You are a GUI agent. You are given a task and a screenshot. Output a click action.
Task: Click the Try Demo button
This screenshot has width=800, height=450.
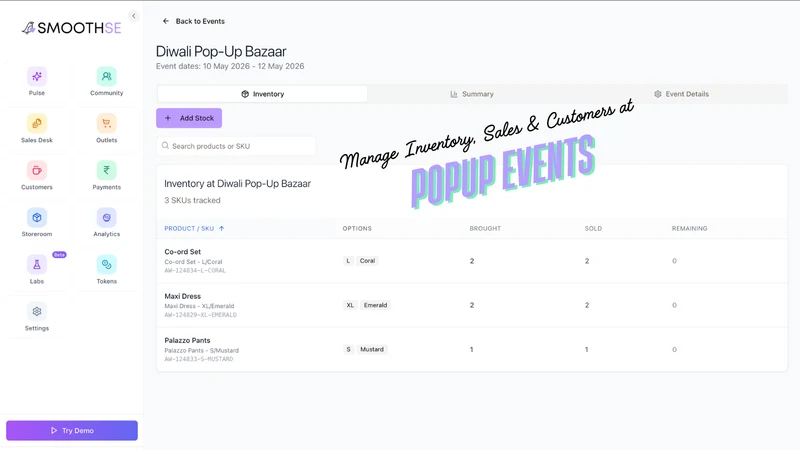72,431
